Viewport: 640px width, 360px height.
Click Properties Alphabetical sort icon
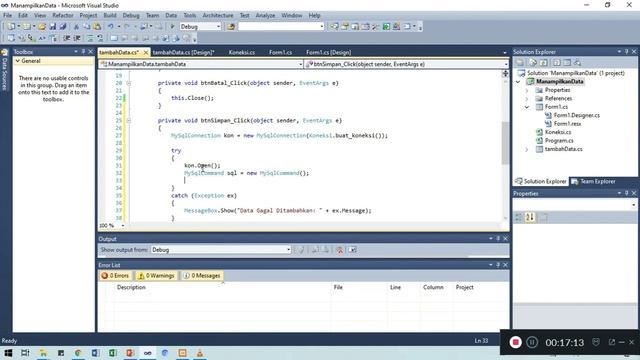(530, 218)
